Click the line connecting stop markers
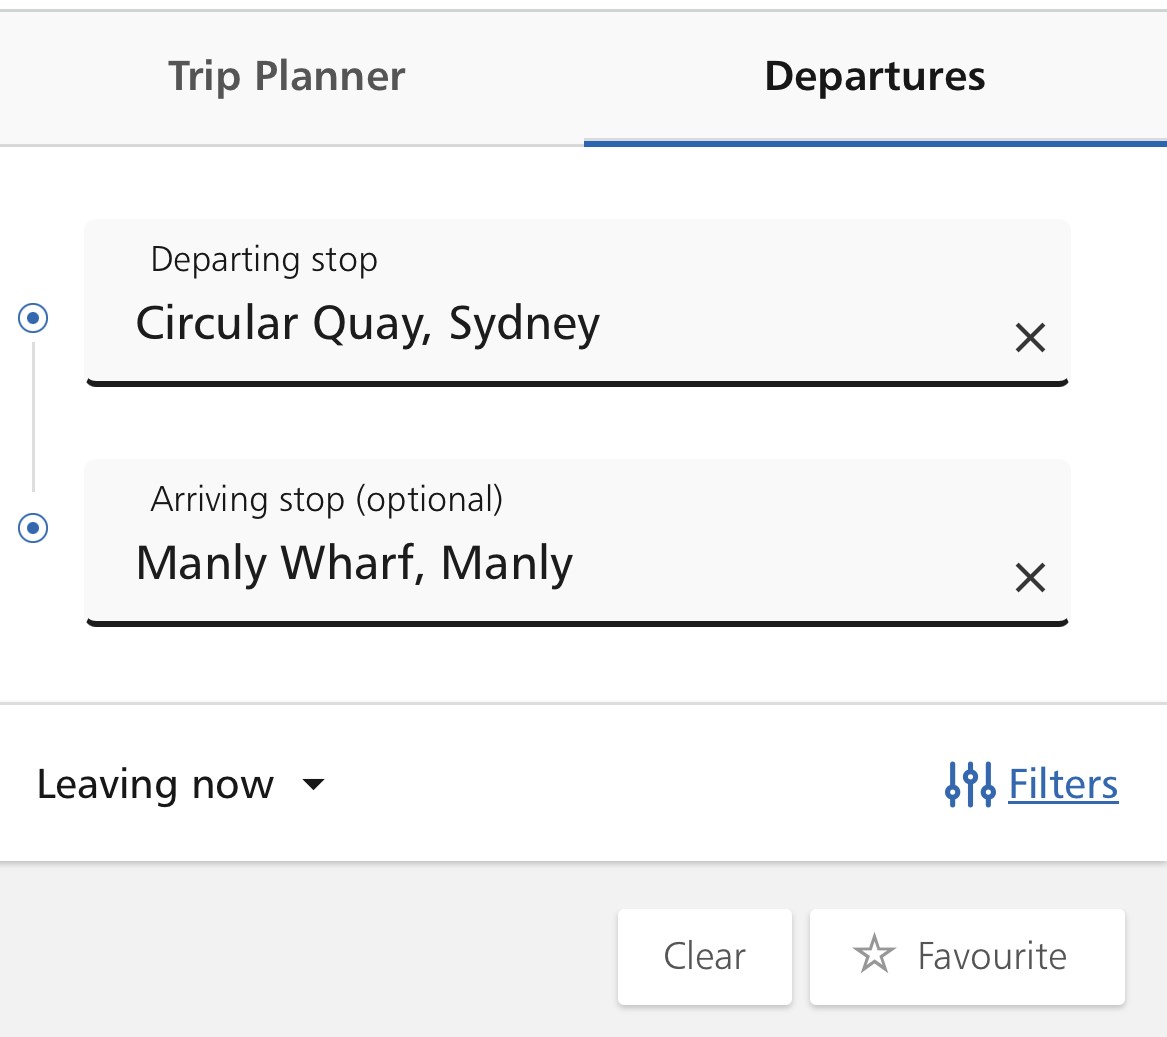 point(33,417)
